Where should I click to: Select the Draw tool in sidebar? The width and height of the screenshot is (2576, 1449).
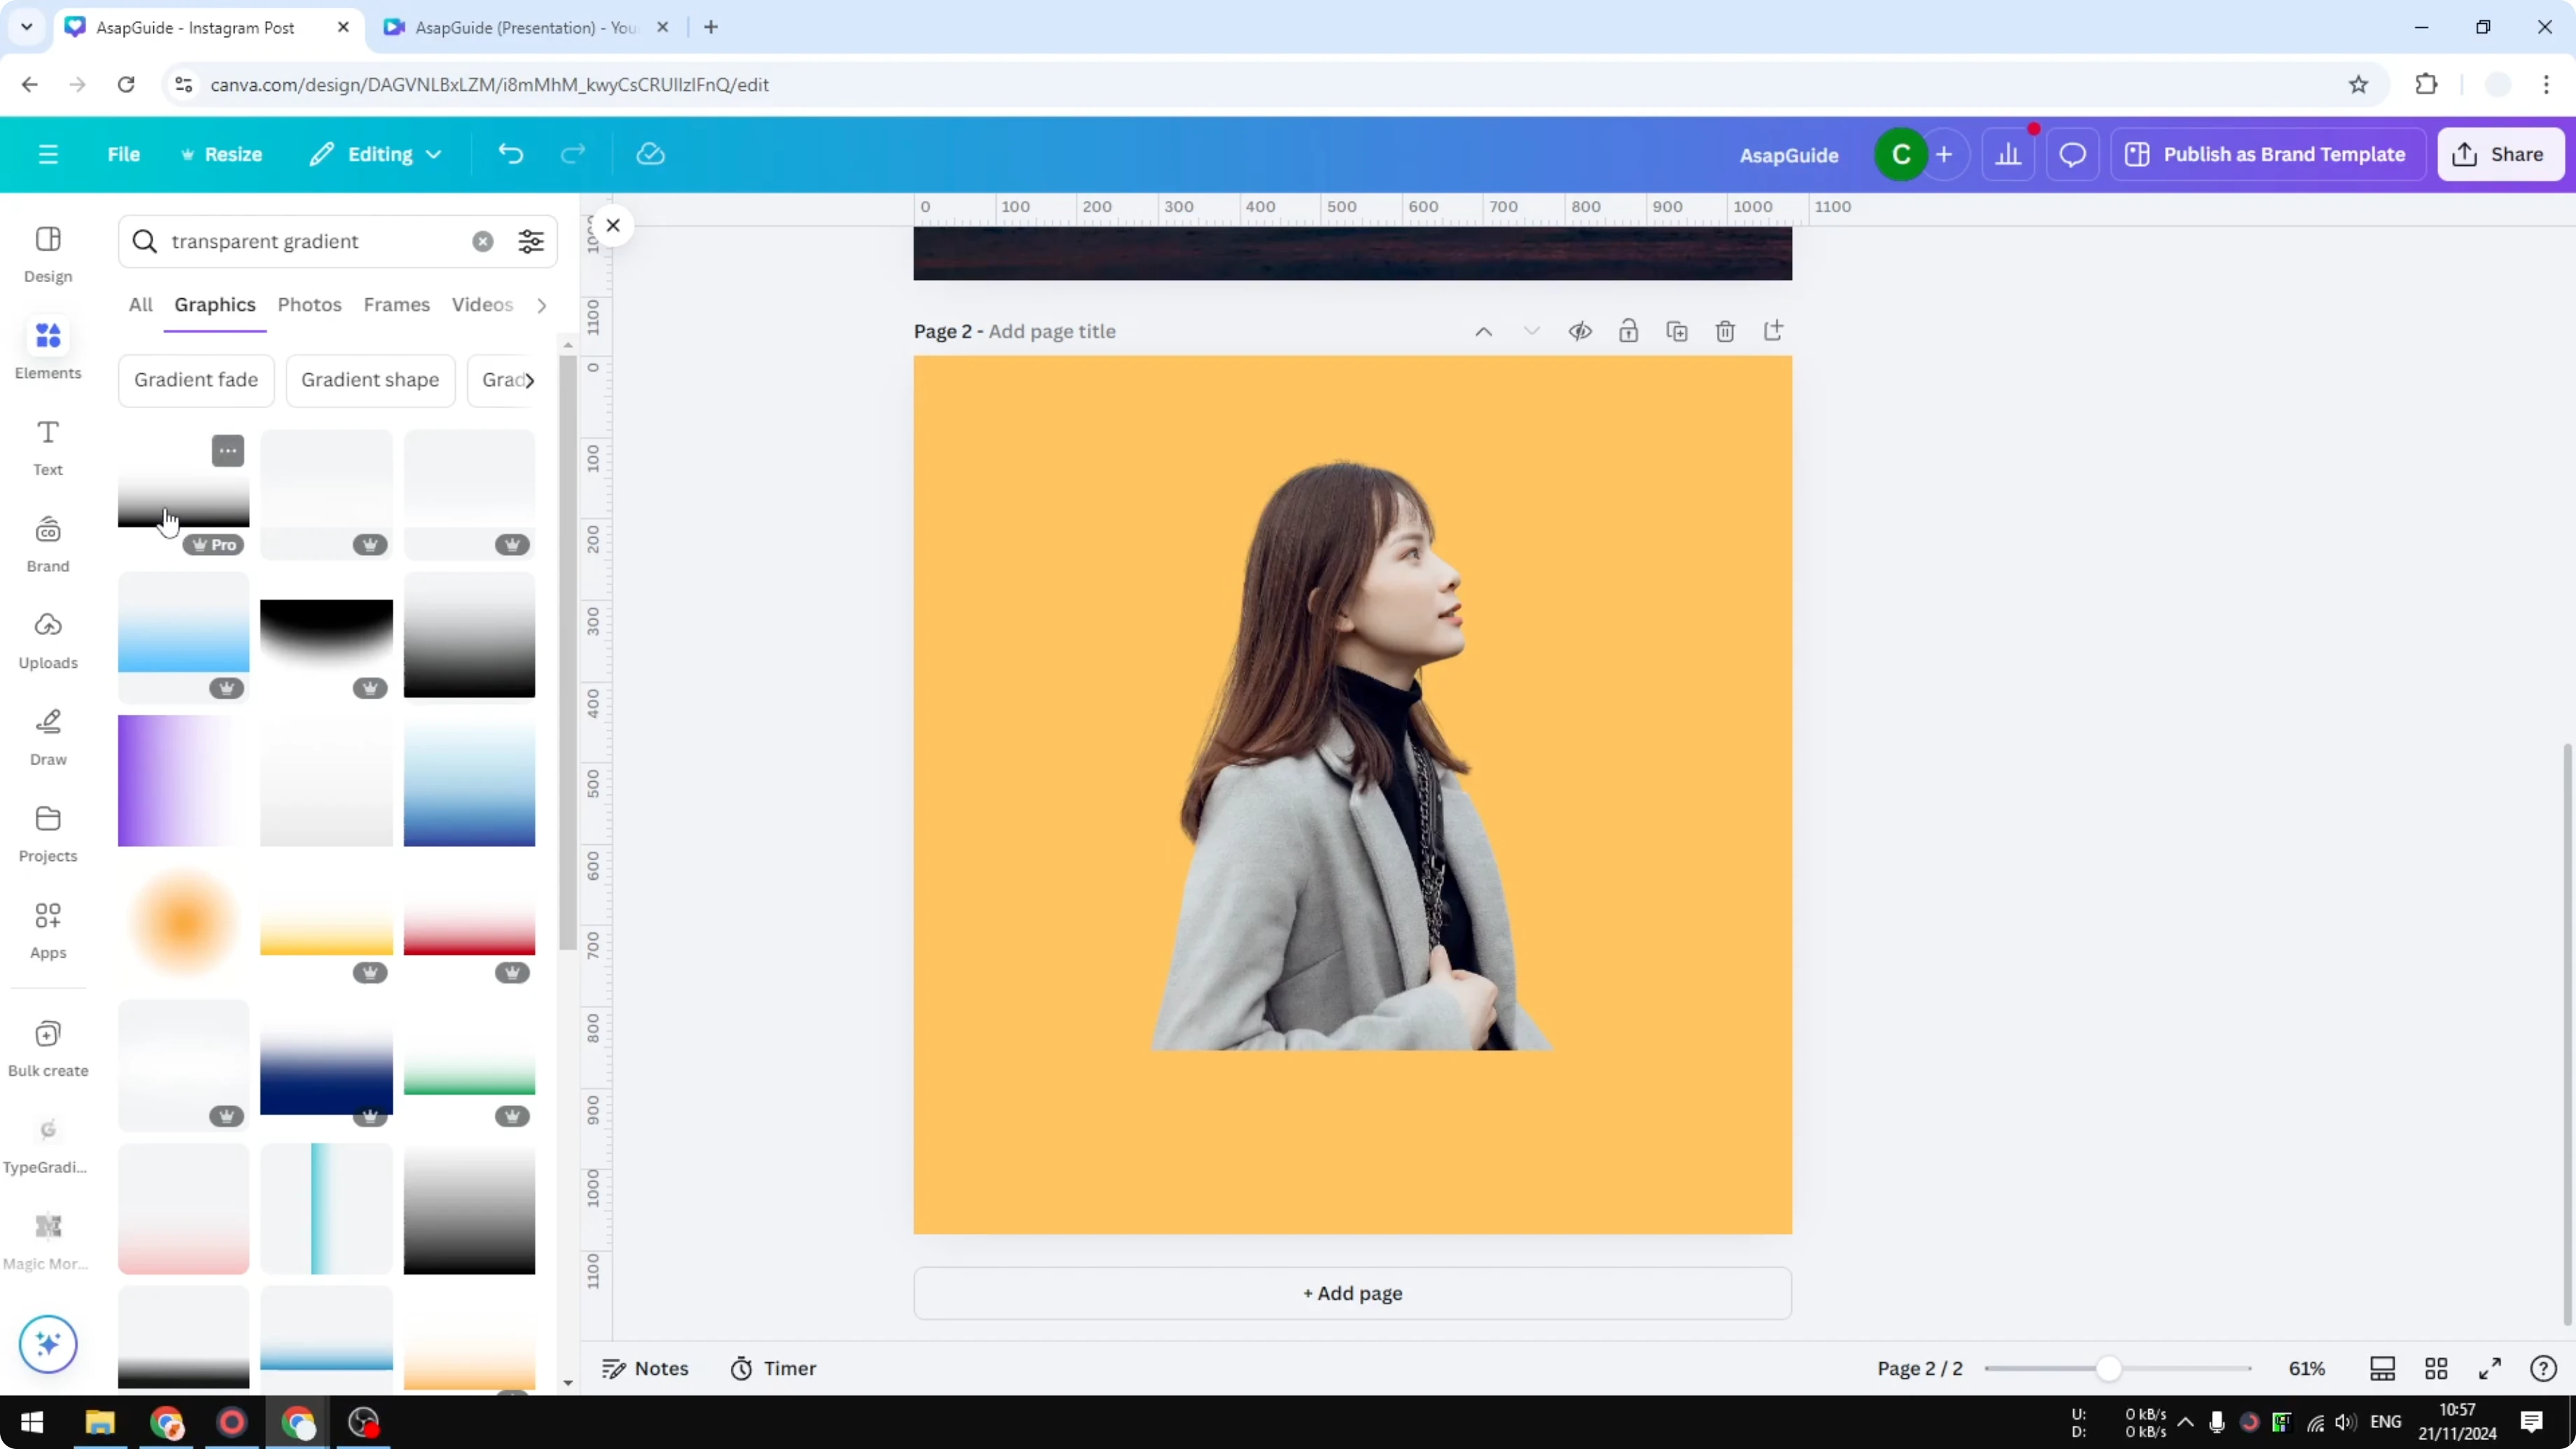tap(47, 735)
